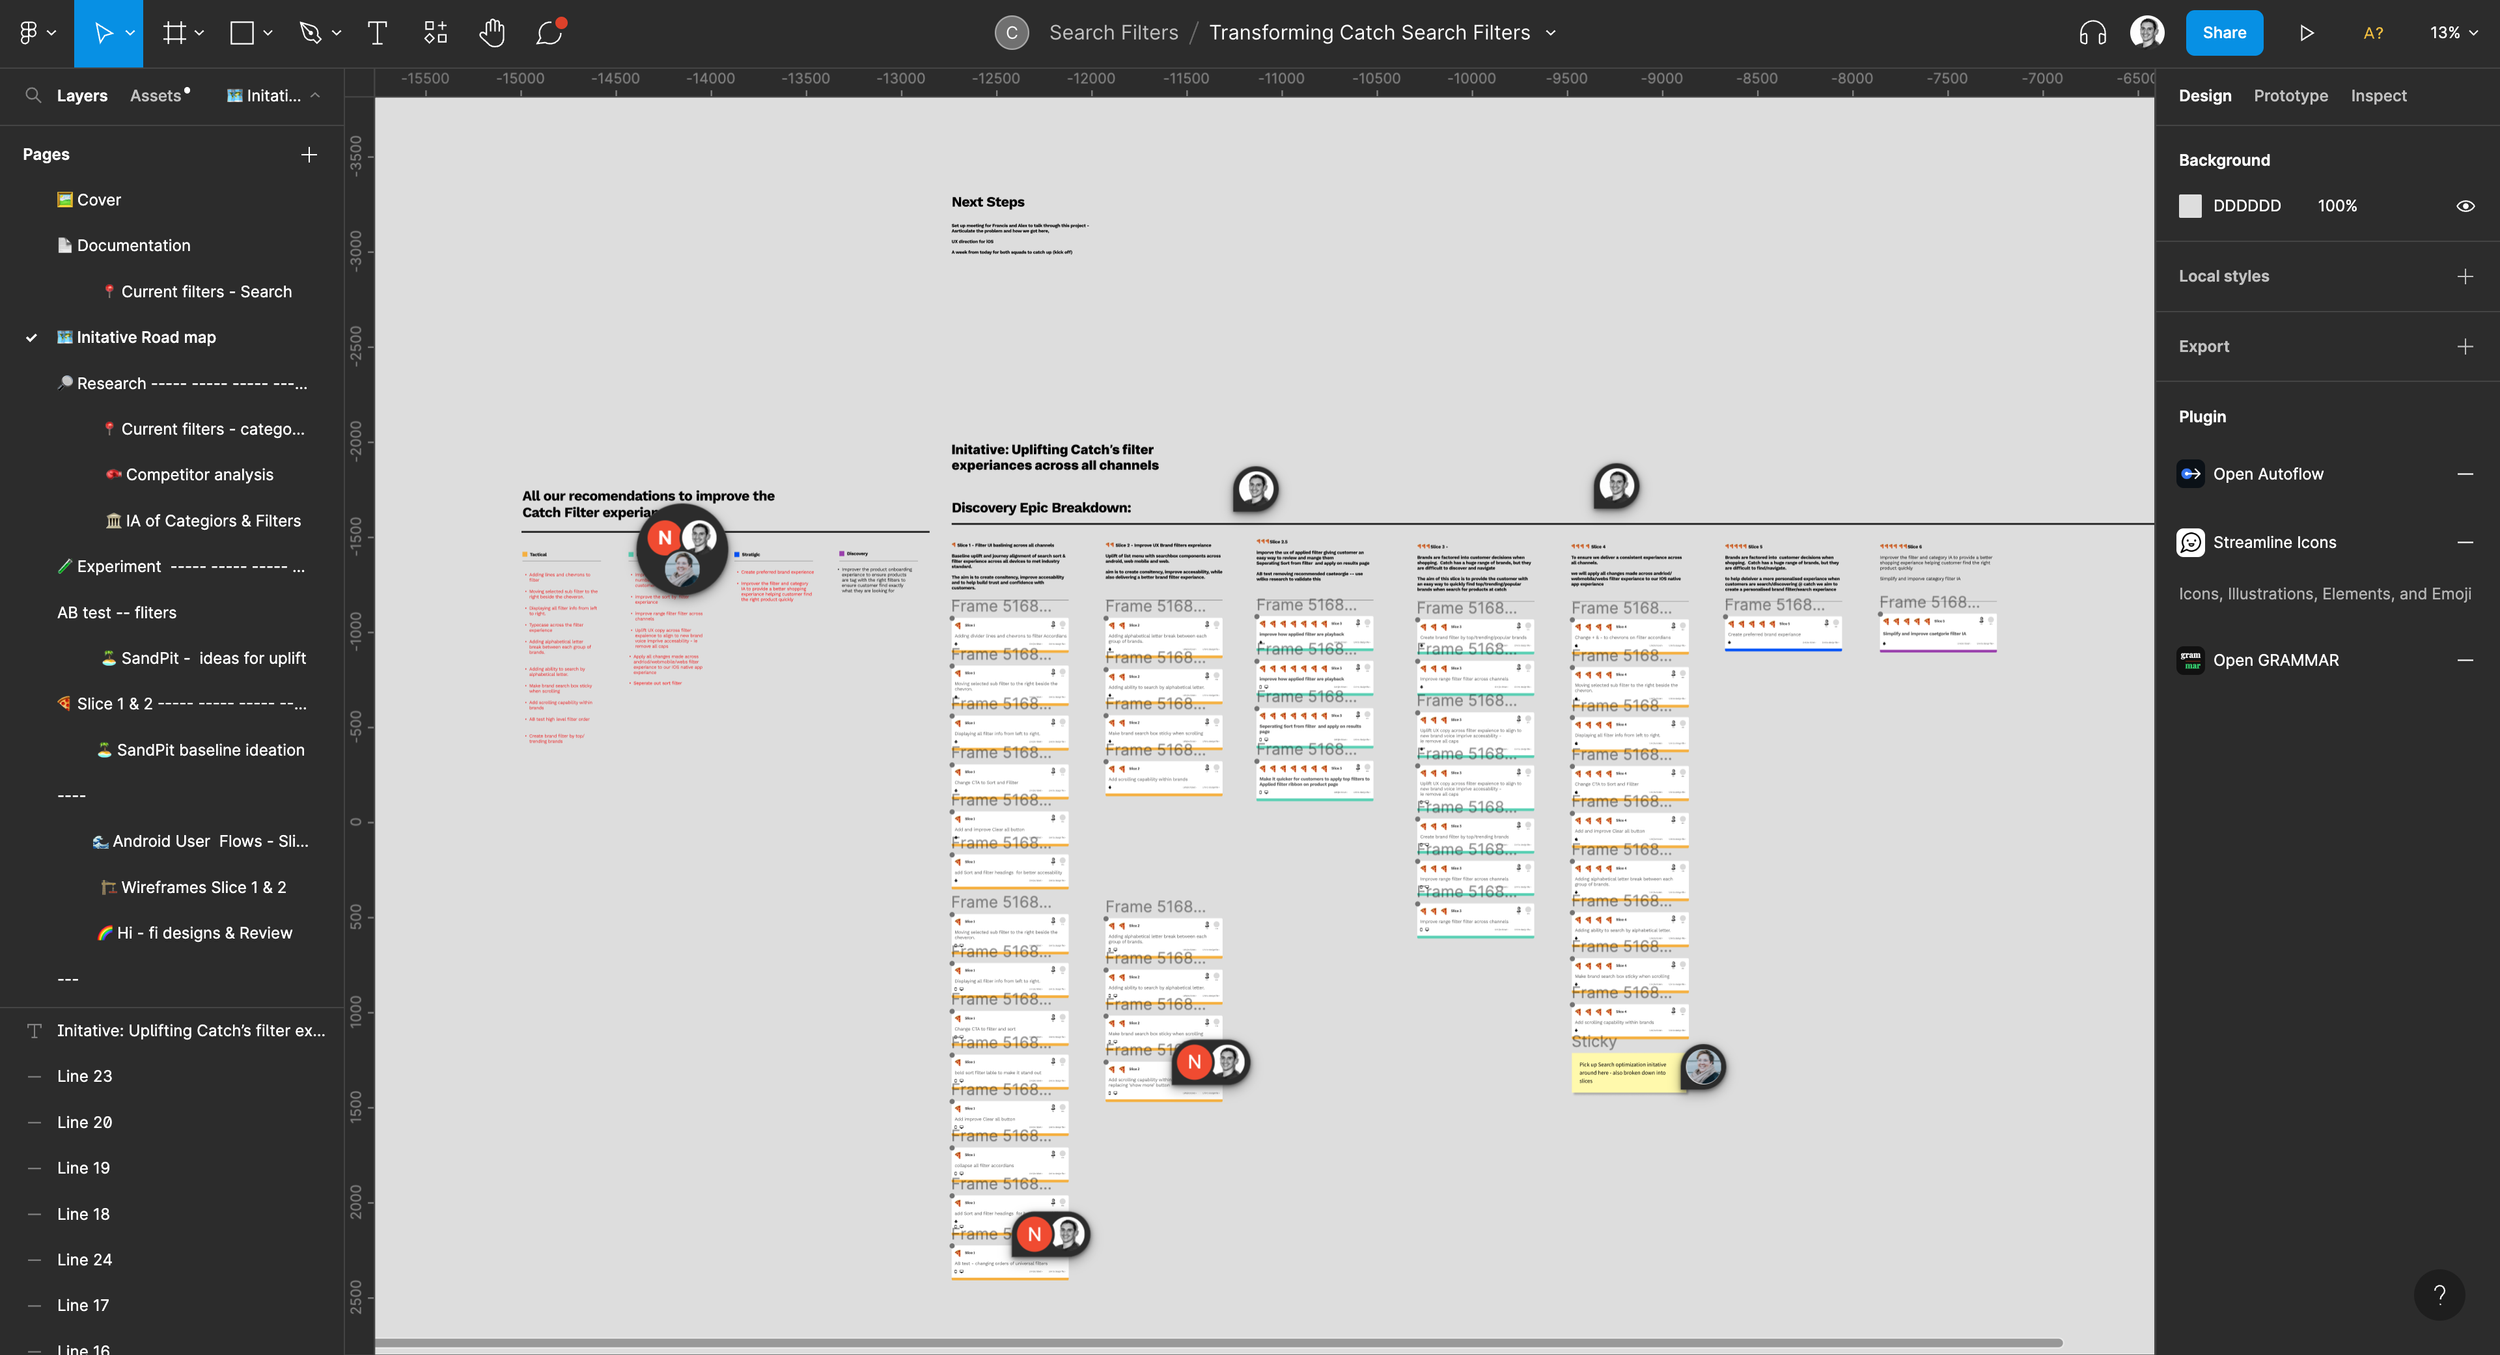This screenshot has height=1355, width=2500.
Task: Click the Open Autoflow plugin icon
Action: (x=2190, y=474)
